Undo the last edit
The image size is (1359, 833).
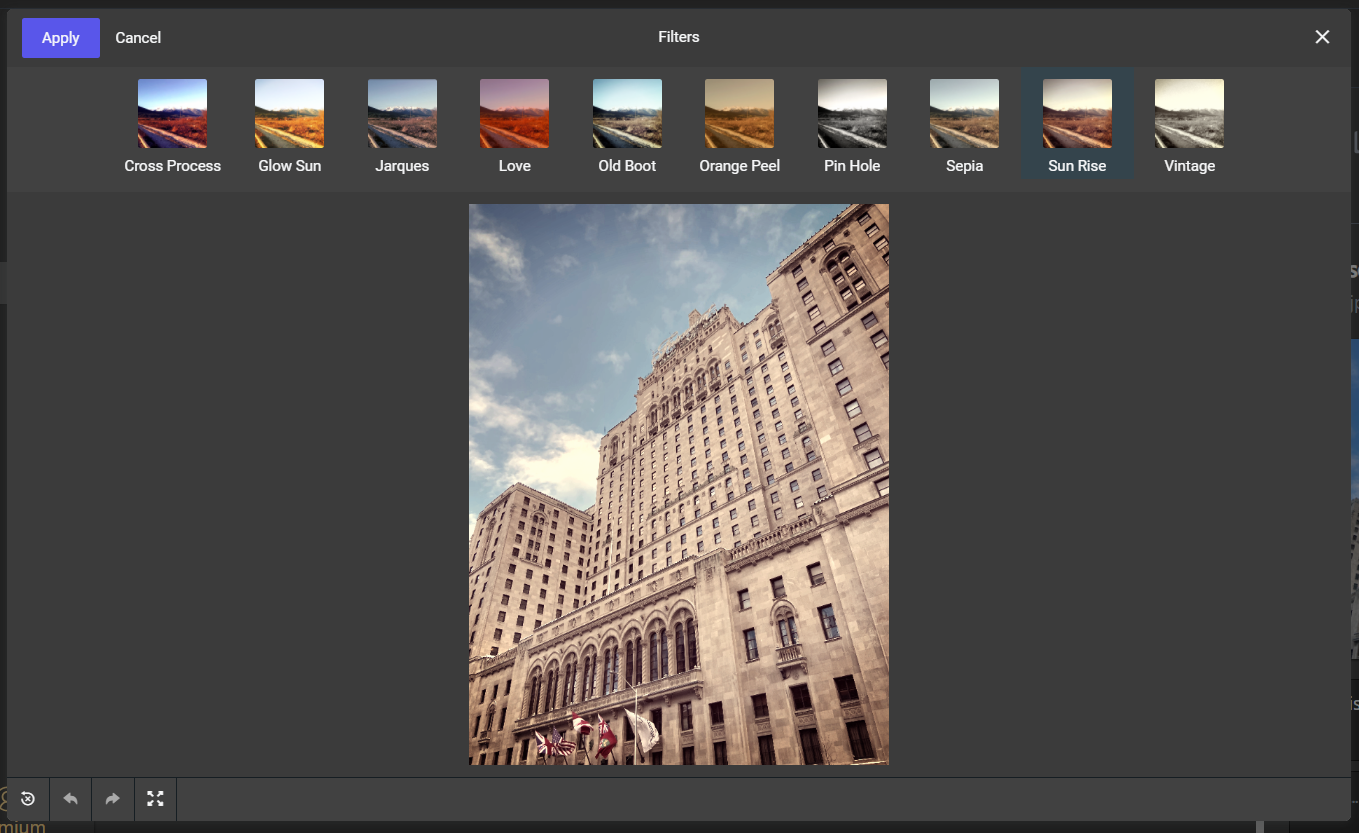pos(70,799)
